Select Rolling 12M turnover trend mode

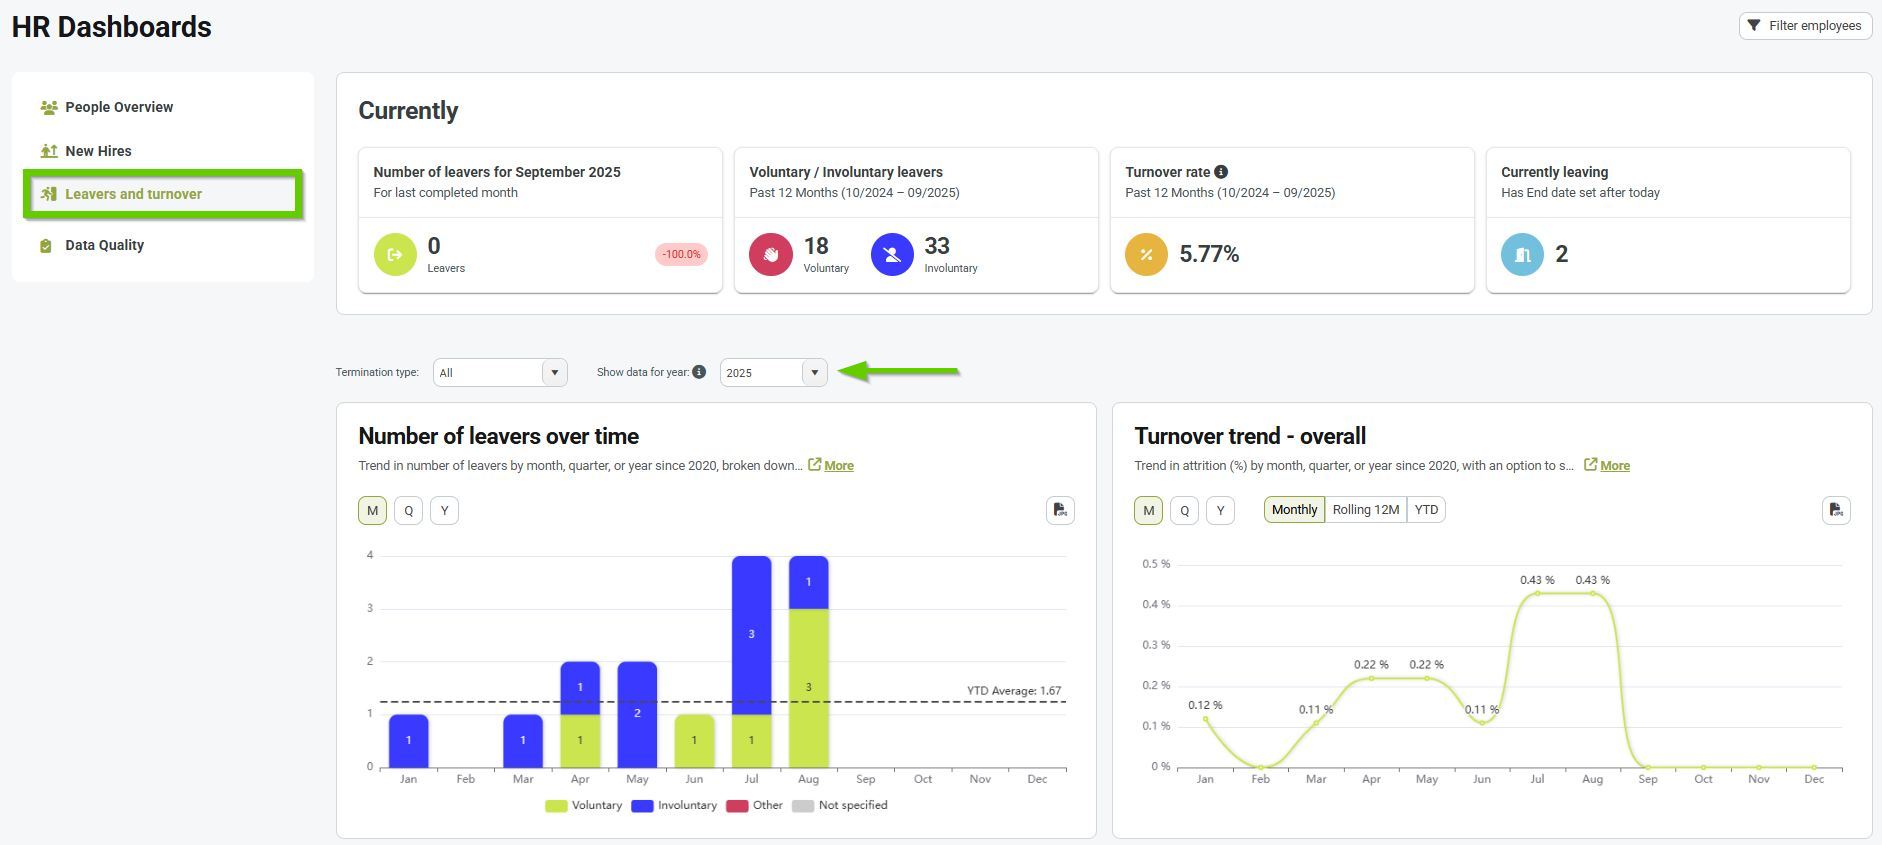(x=1366, y=510)
